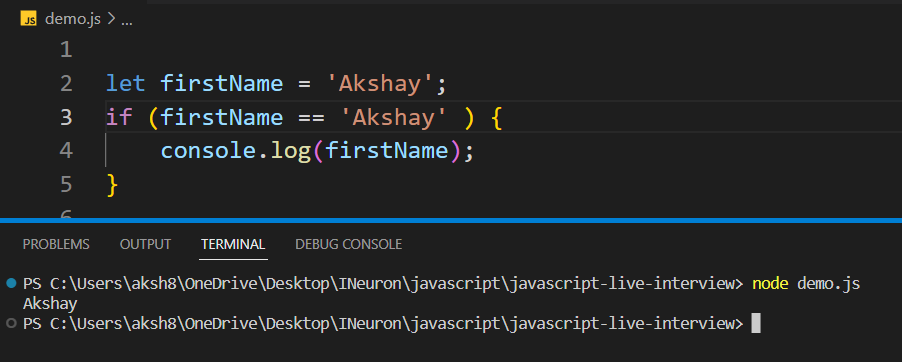Click 'demo.js' argument in terminal command
Viewport: 902px width, 362px height.
pyautogui.click(x=828, y=284)
